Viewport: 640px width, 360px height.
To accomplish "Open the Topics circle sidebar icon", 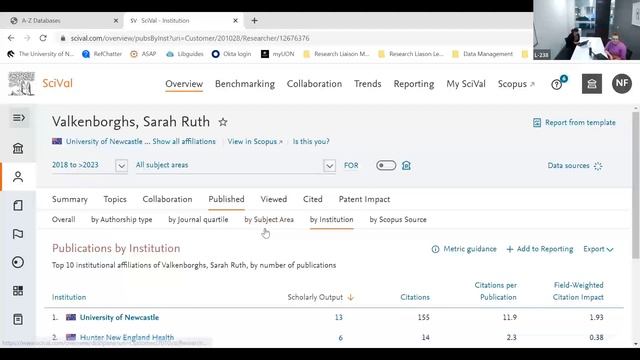I will click(18, 262).
